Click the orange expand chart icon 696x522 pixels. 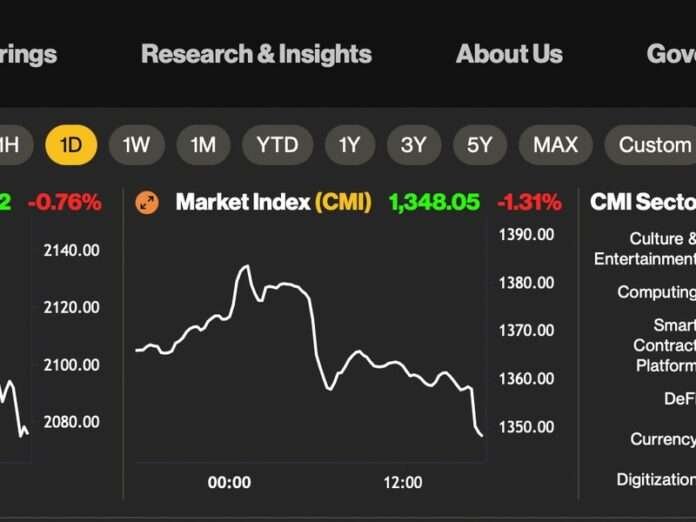(x=147, y=202)
